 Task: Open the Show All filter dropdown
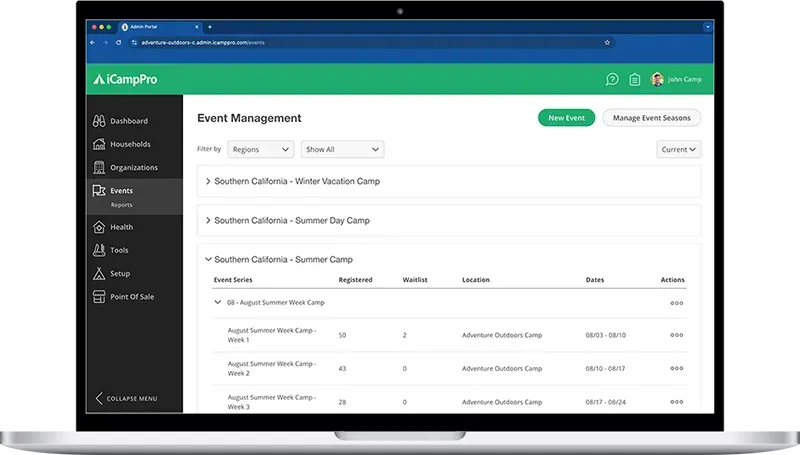(x=342, y=149)
